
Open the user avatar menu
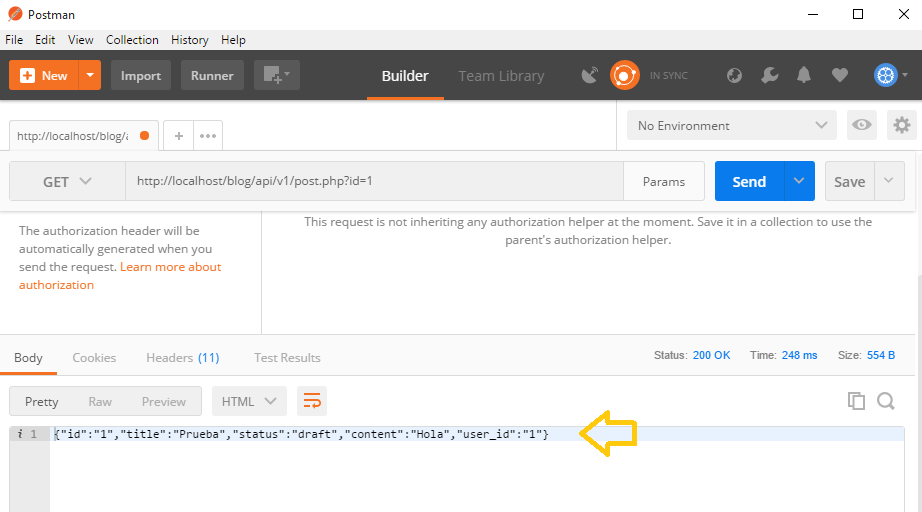point(891,75)
